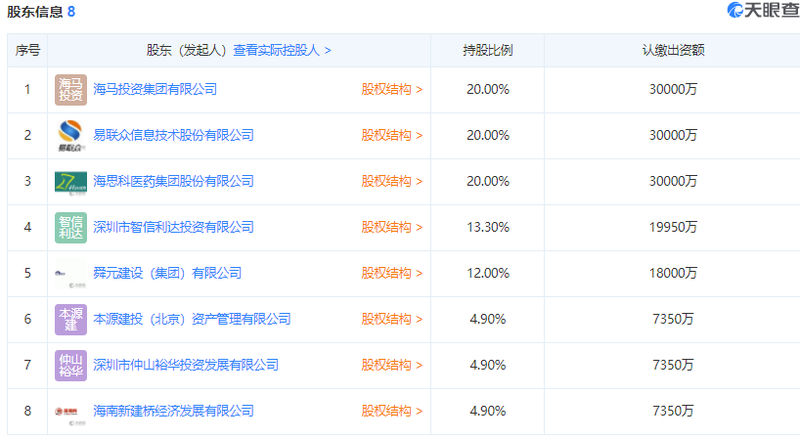Select 20.00% cell in 海思科医药 row

pos(488,181)
